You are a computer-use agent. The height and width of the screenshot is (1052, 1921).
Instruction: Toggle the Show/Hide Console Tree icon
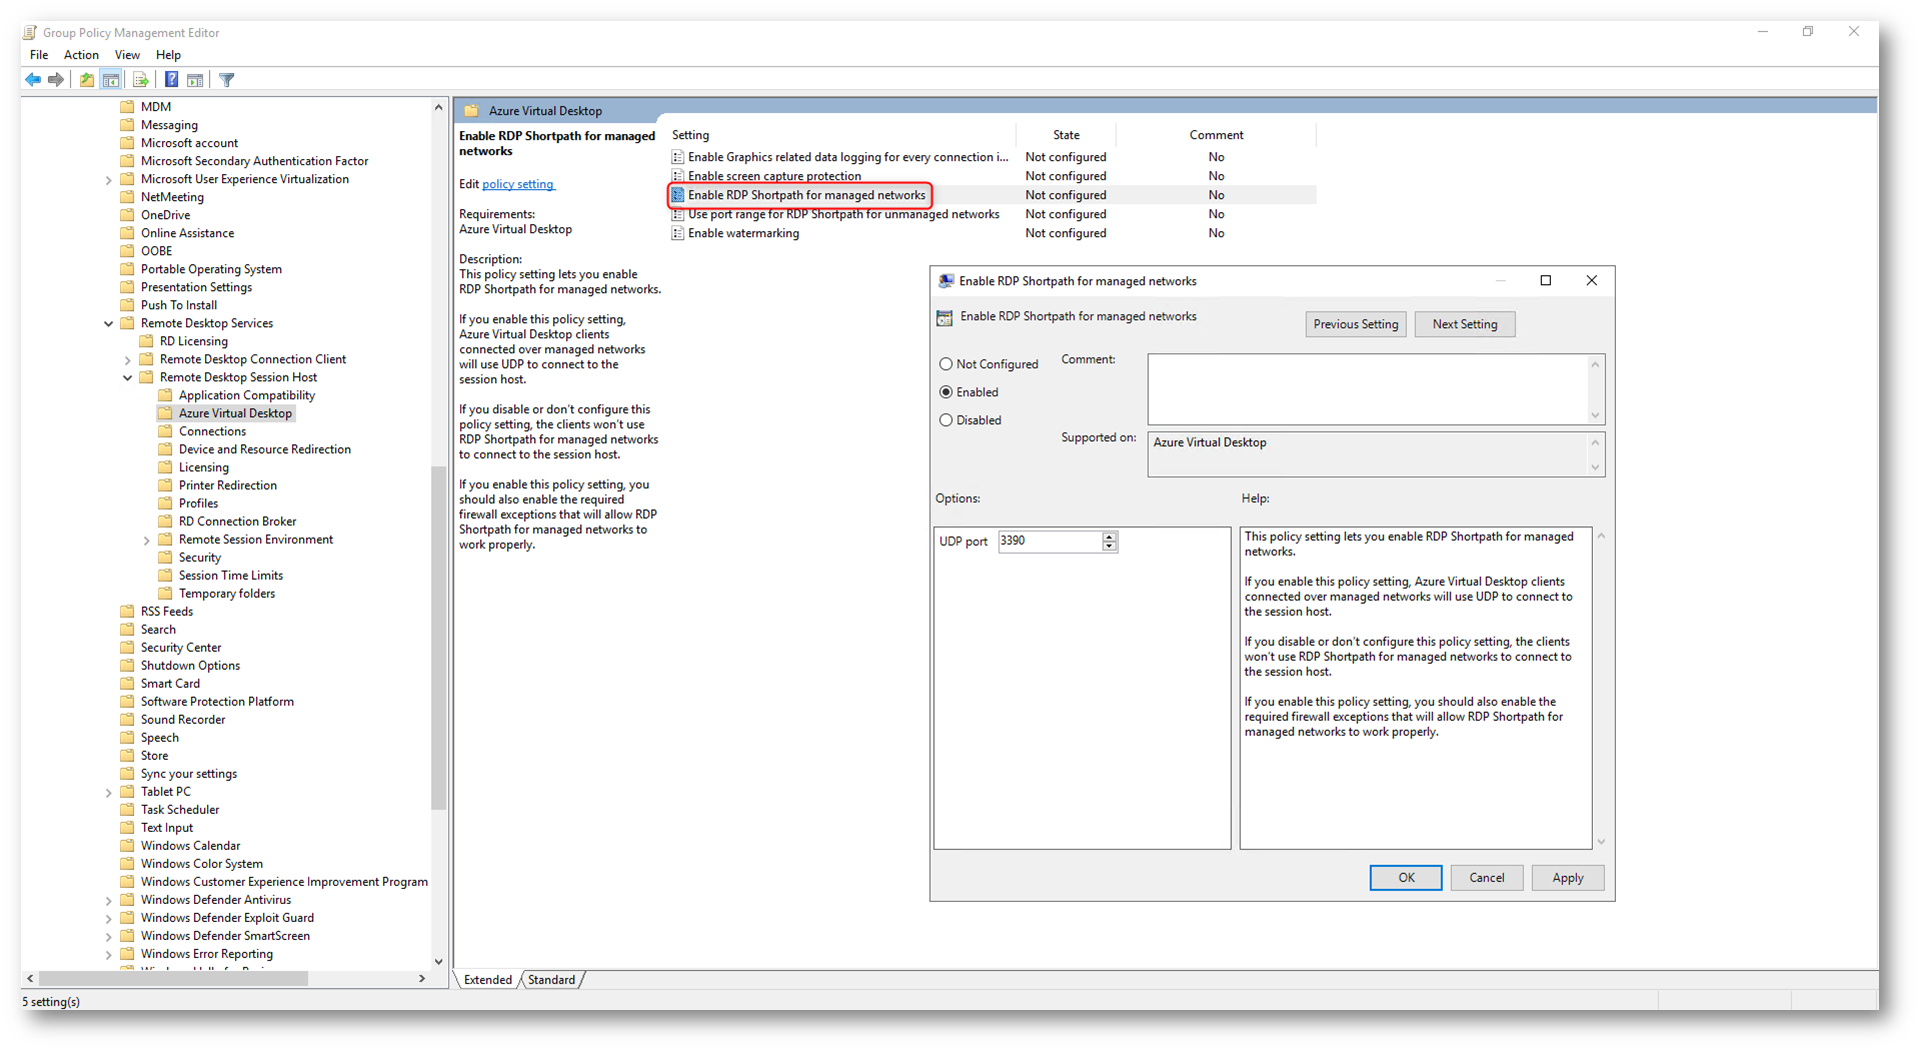111,80
